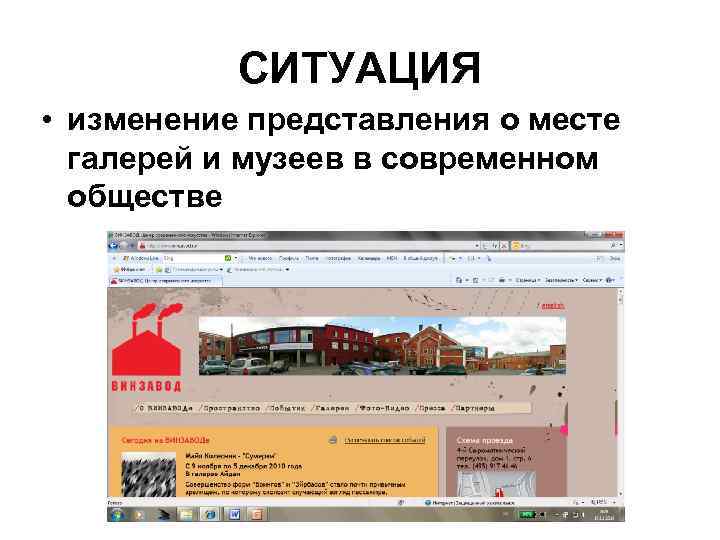Open the О ВИНЗАВОДе menu item
The image size is (720, 540).
[x=164, y=408]
